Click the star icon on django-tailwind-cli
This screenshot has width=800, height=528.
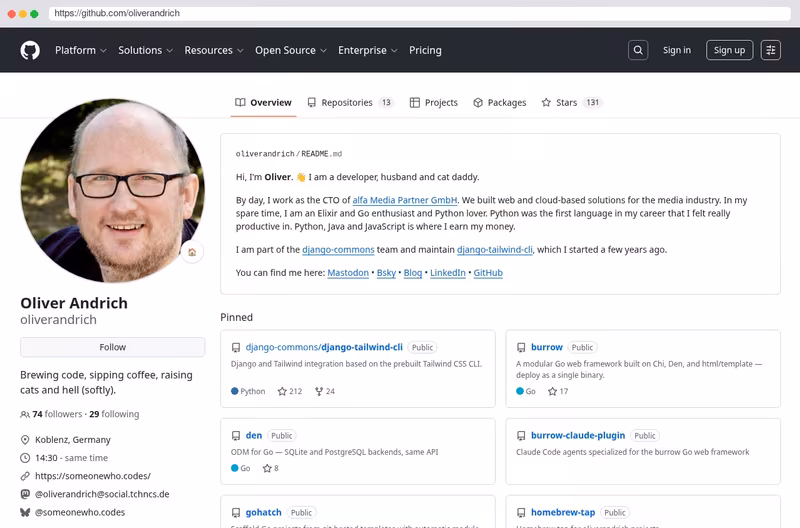pos(282,391)
